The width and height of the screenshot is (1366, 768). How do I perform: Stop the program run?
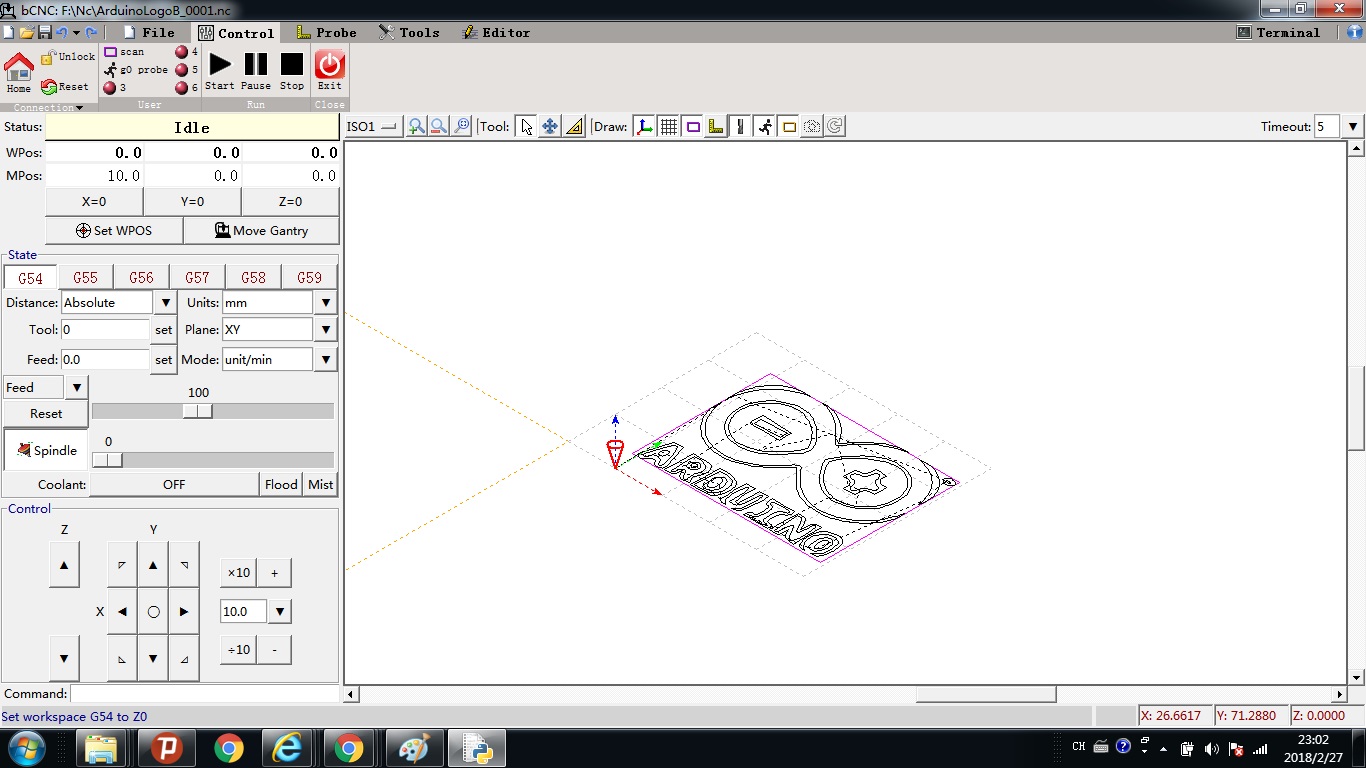coord(292,70)
